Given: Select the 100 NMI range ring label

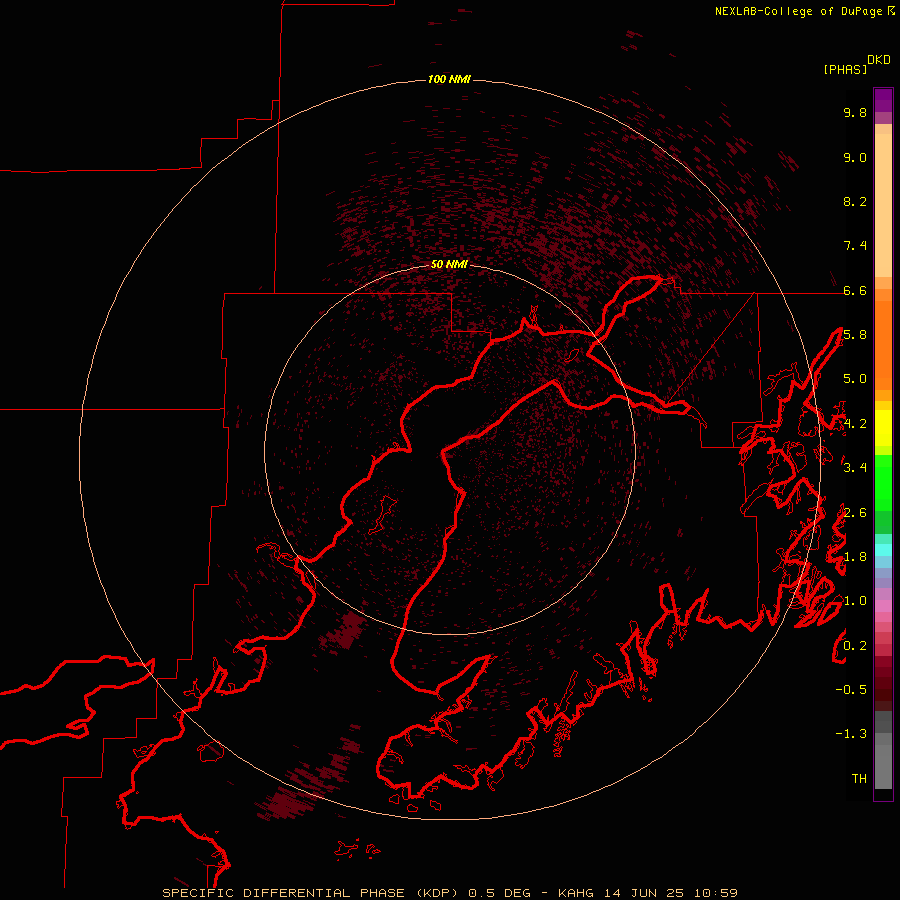Looking at the screenshot, I should (x=449, y=79).
